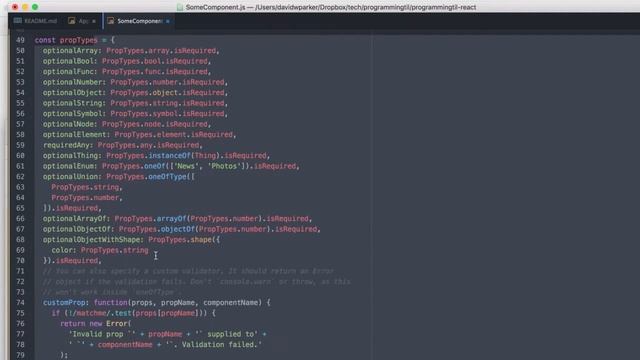The image size is (640, 360).
Task: Click the 'News' string literal
Action: [x=186, y=166]
